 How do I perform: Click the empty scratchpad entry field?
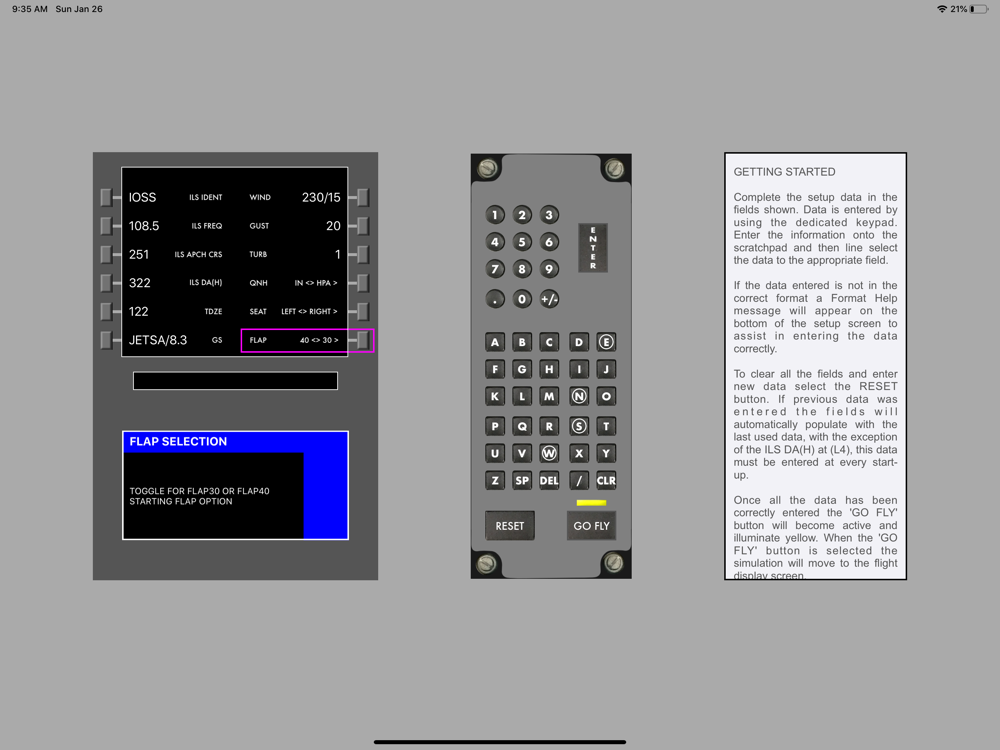click(x=235, y=381)
